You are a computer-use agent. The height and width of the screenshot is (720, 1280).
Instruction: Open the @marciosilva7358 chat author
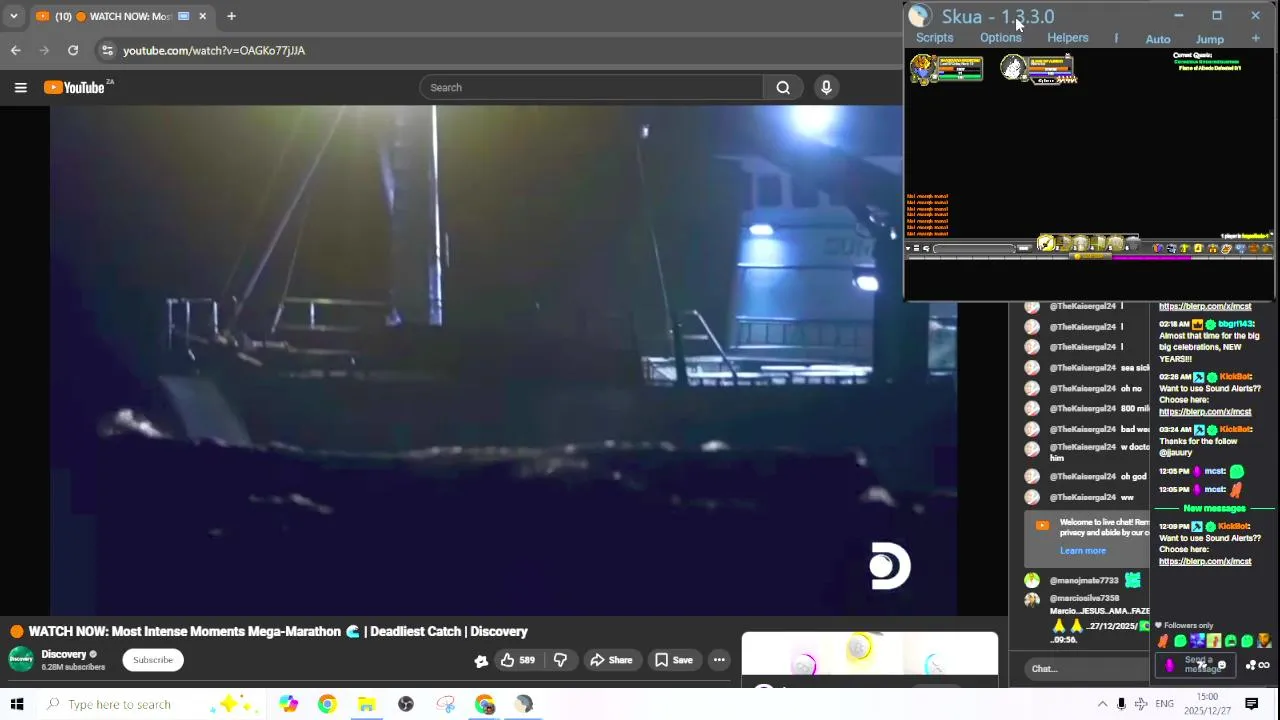coord(1084,598)
